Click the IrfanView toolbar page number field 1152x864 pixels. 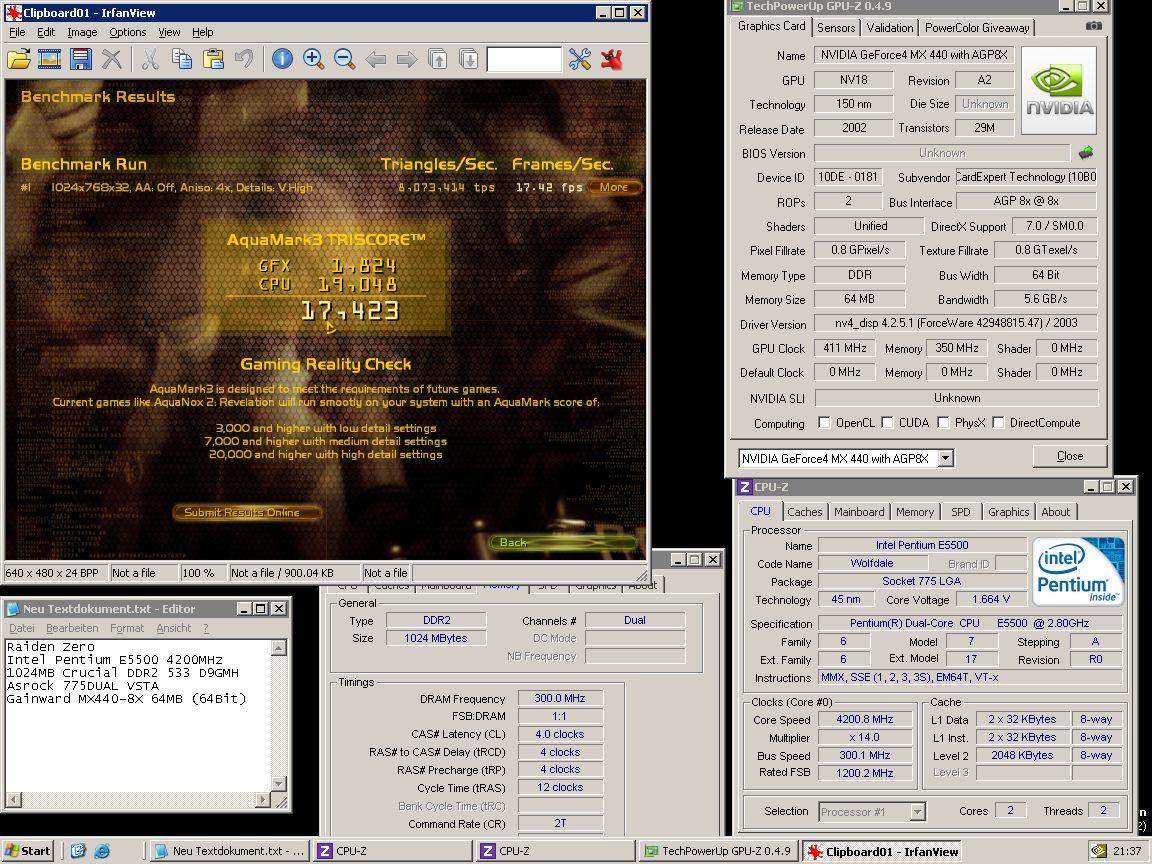click(x=524, y=59)
